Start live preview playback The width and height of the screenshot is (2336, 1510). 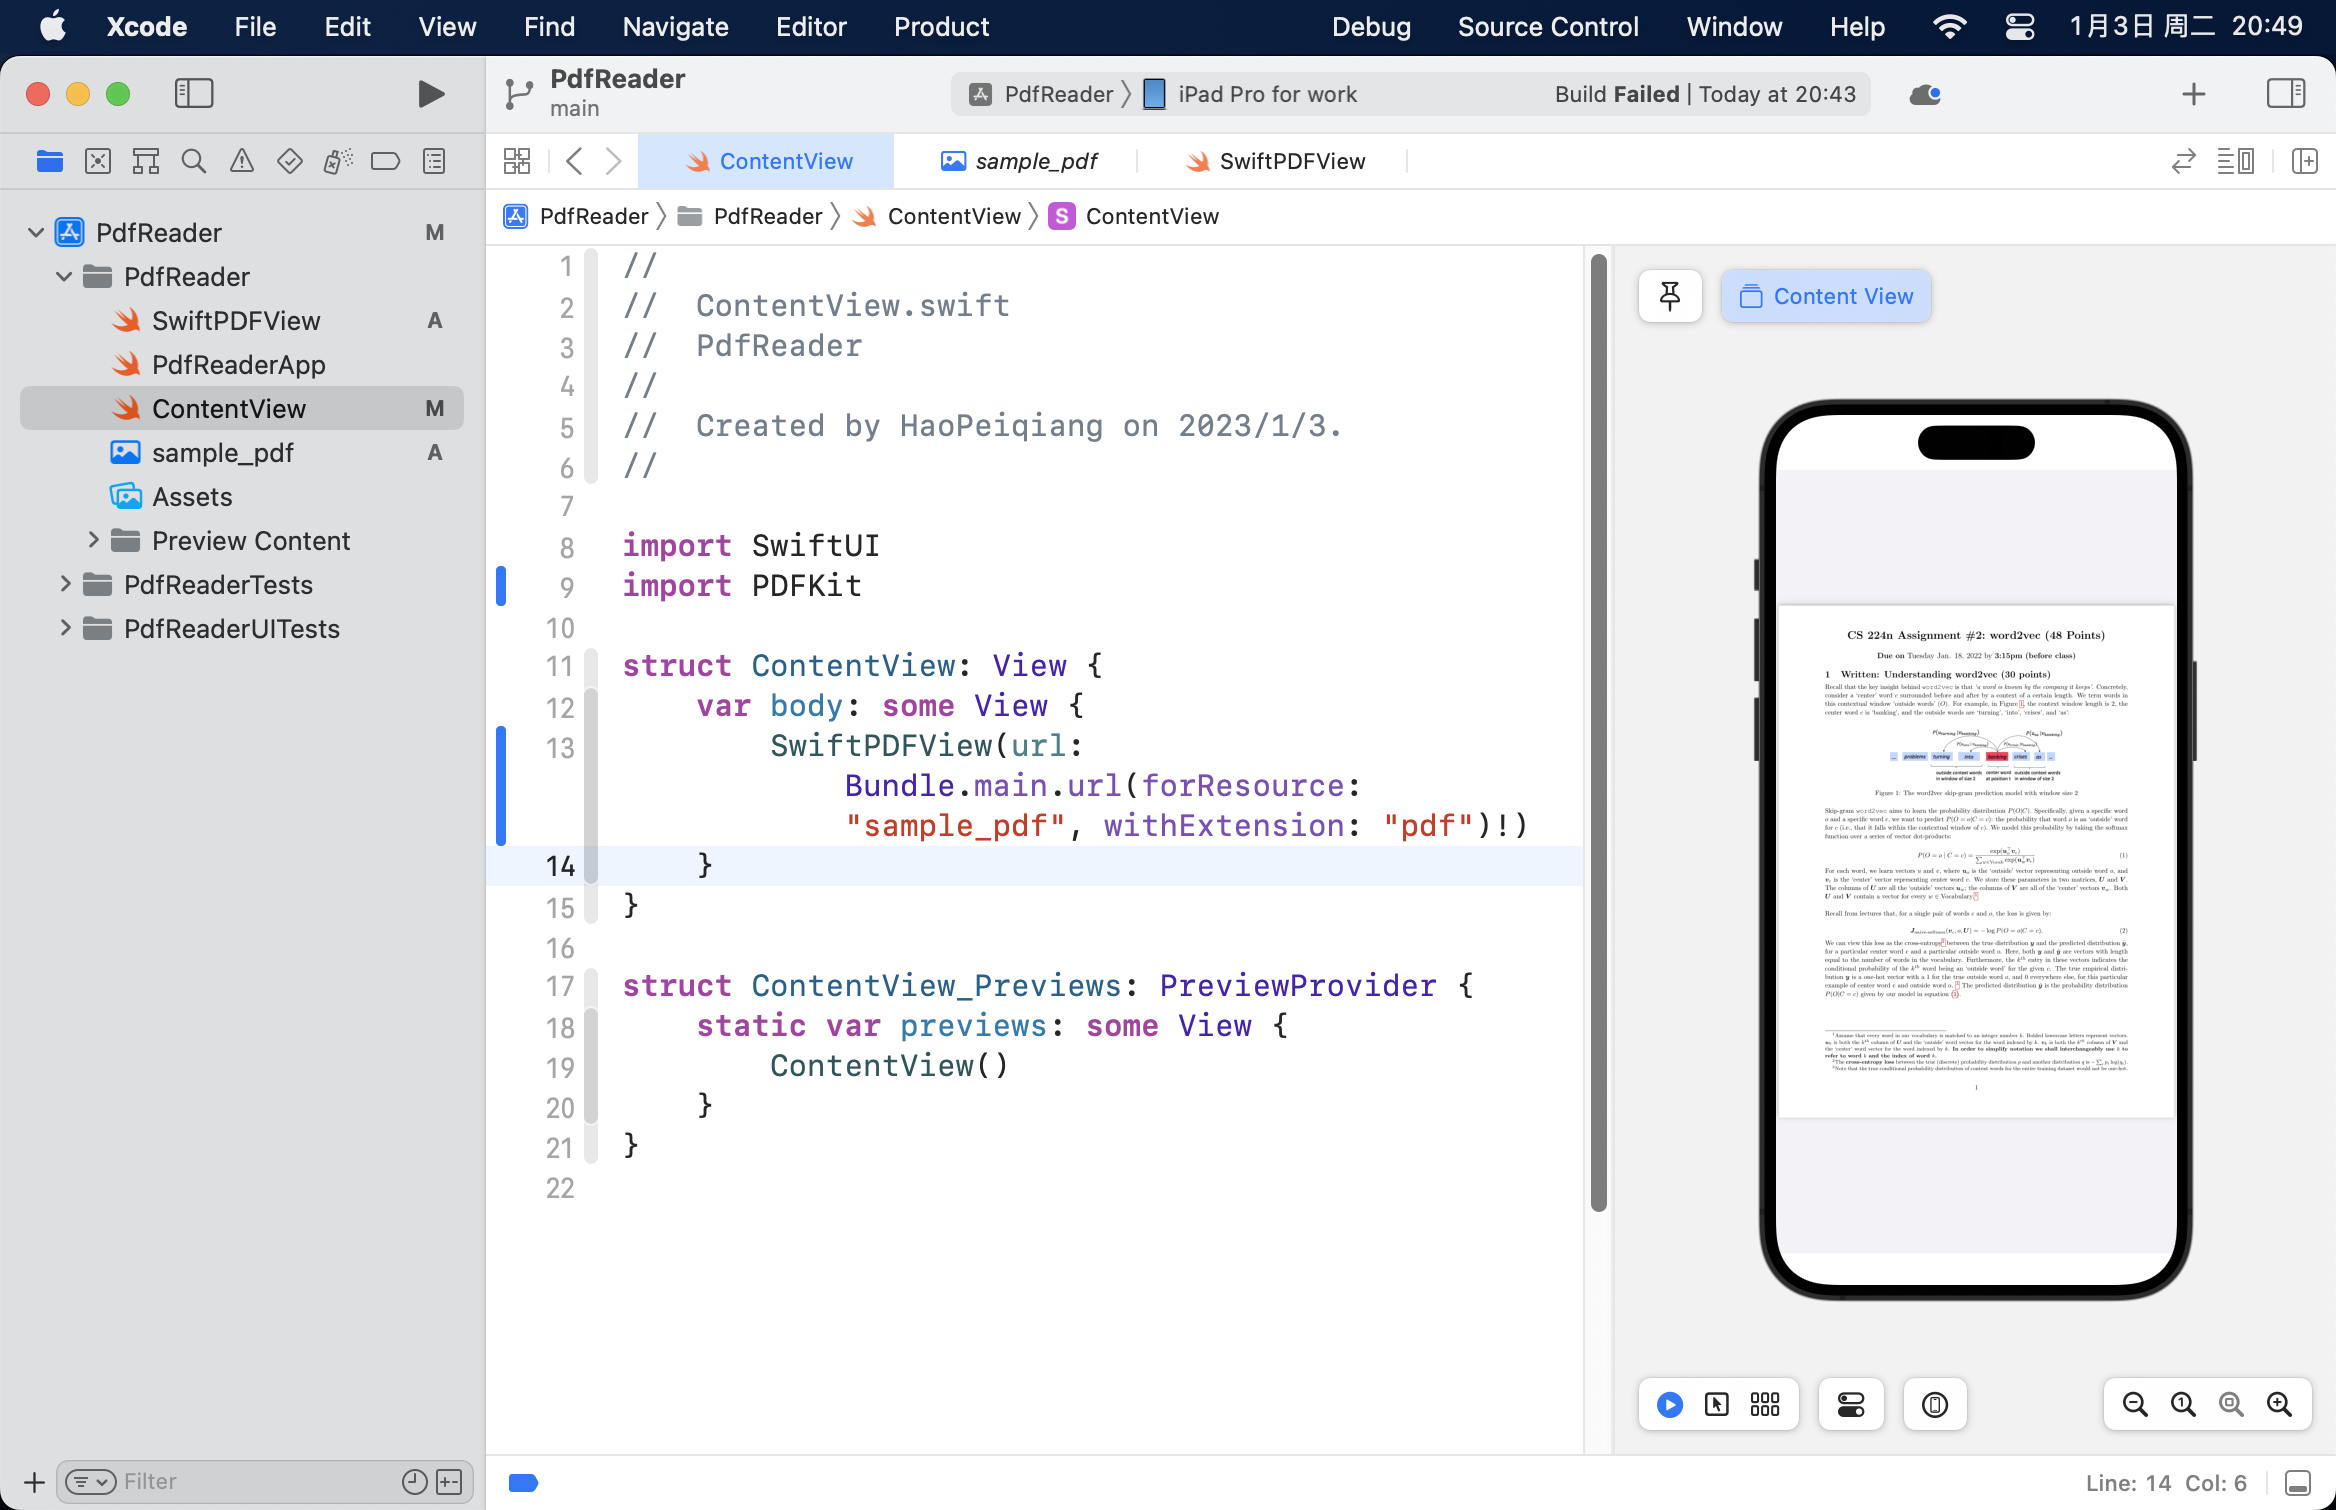pos(1668,1404)
